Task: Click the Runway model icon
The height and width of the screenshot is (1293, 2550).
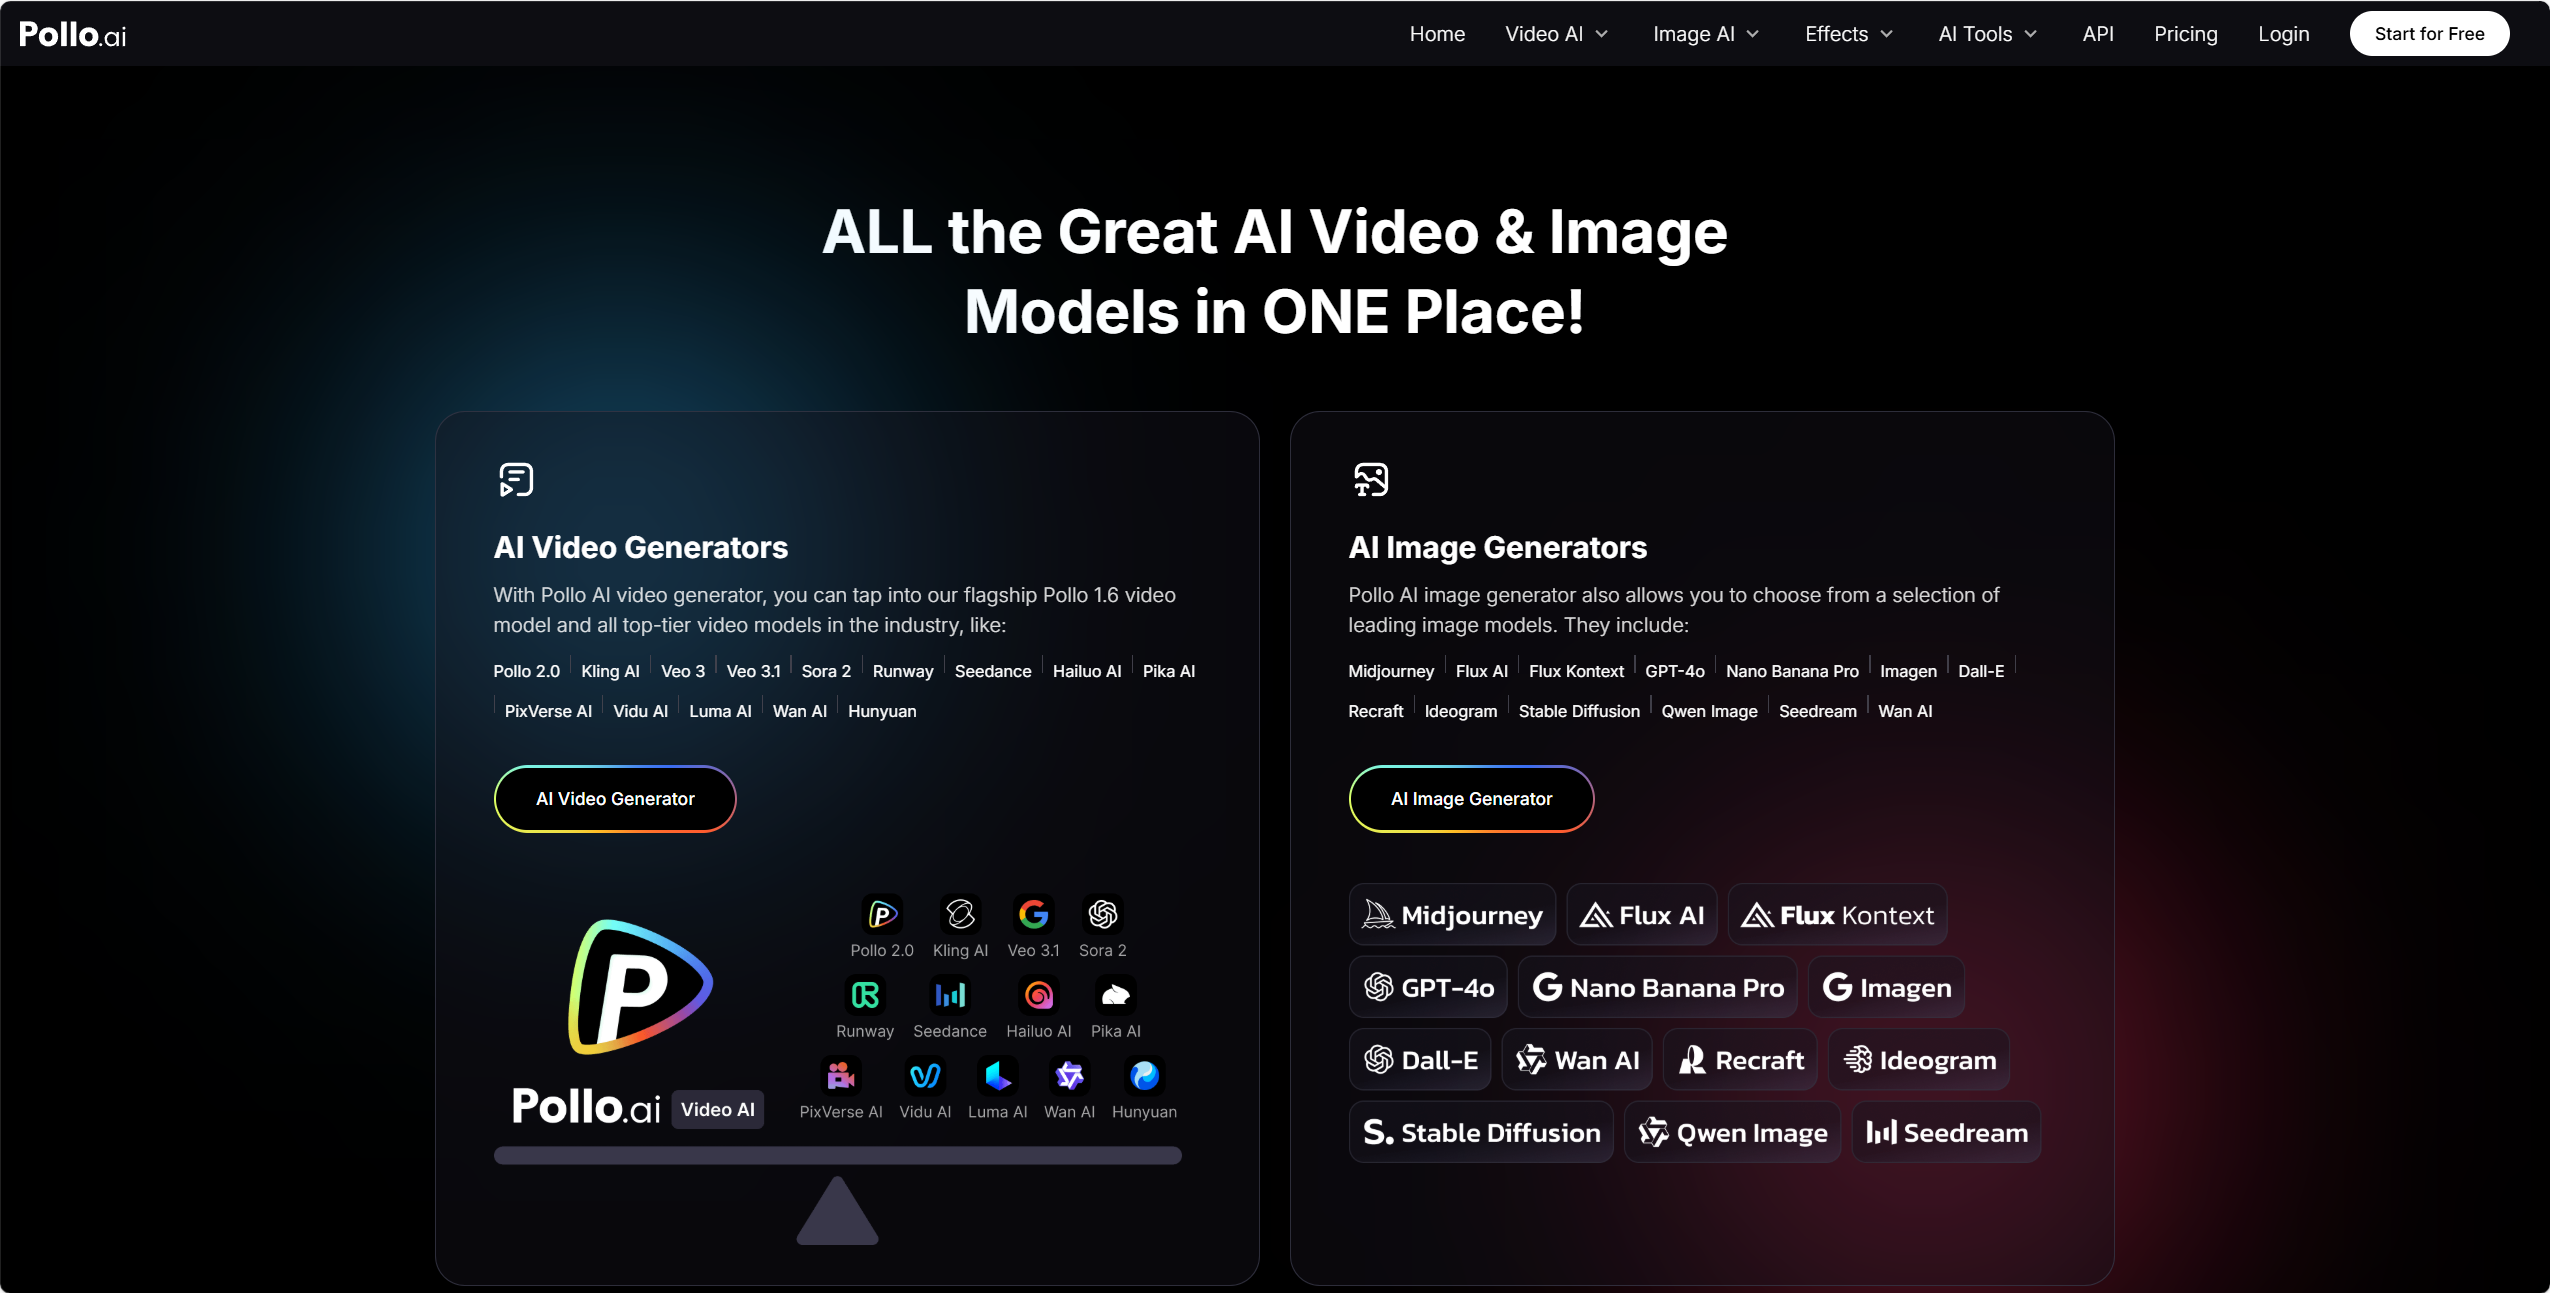Action: (x=865, y=995)
